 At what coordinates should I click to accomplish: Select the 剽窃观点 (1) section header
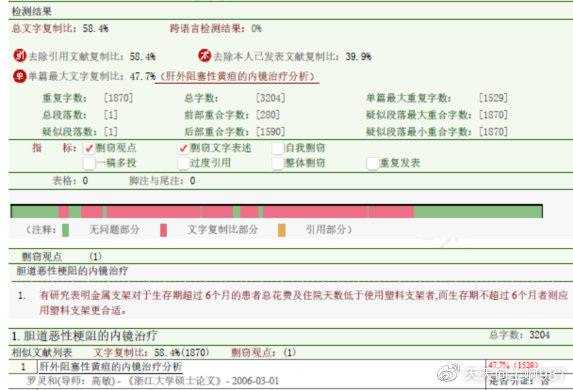click(61, 257)
